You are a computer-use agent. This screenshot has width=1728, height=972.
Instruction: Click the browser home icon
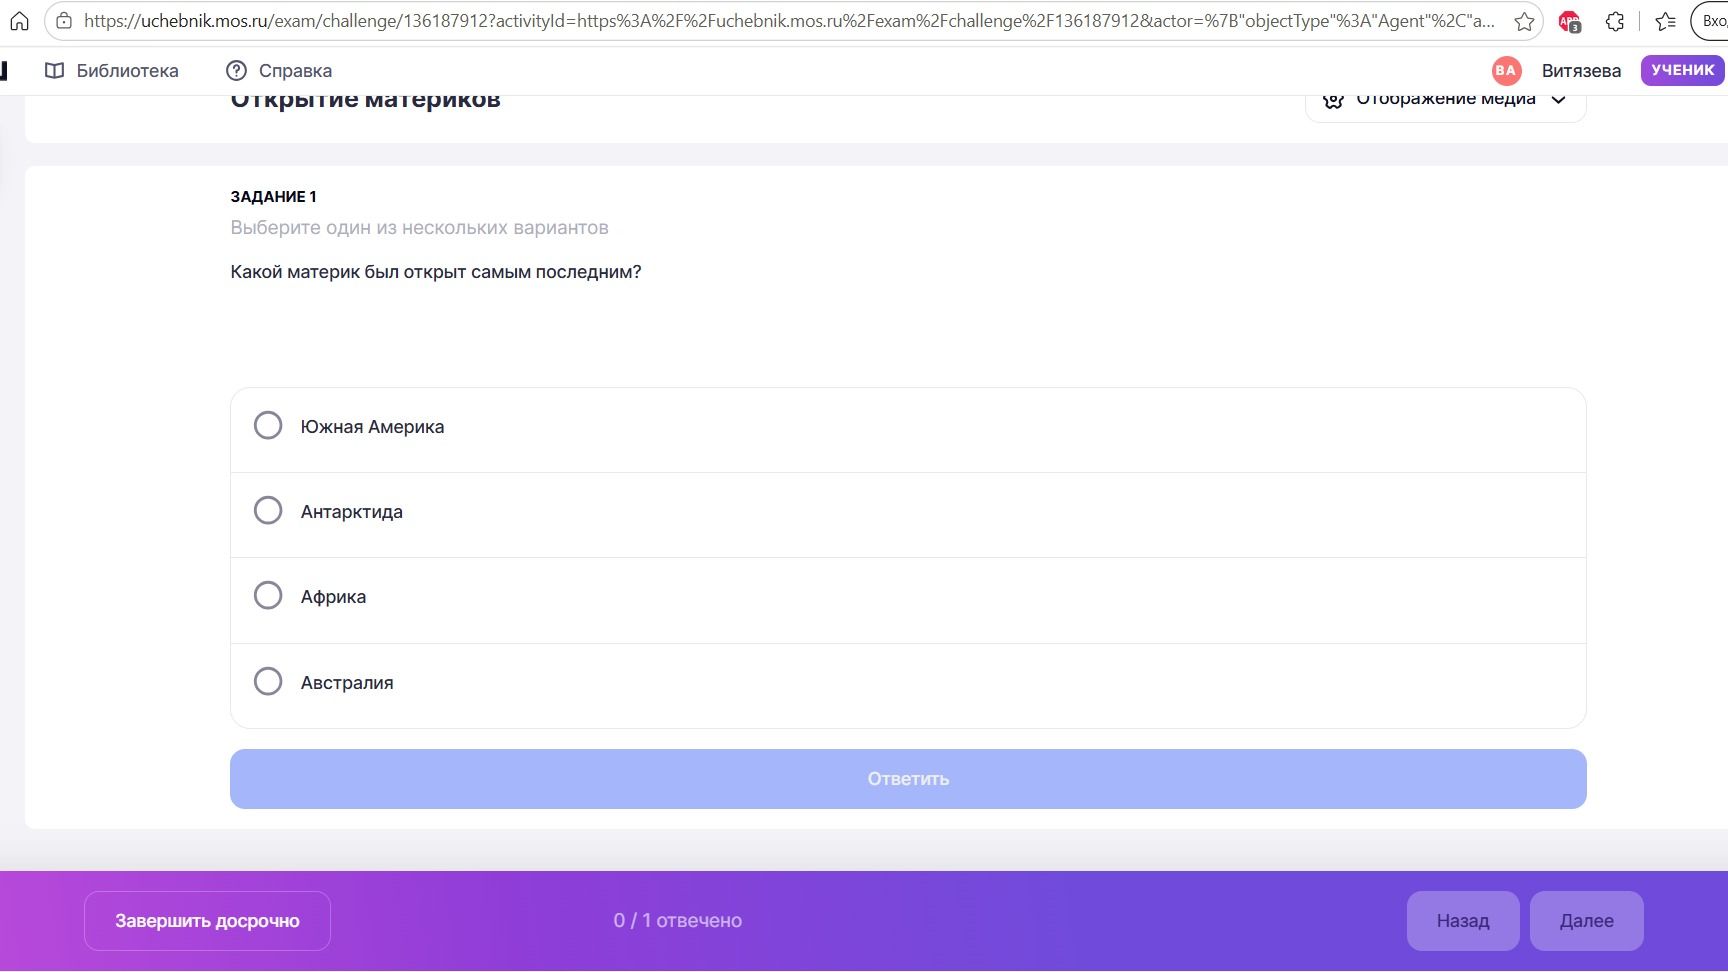click(19, 21)
